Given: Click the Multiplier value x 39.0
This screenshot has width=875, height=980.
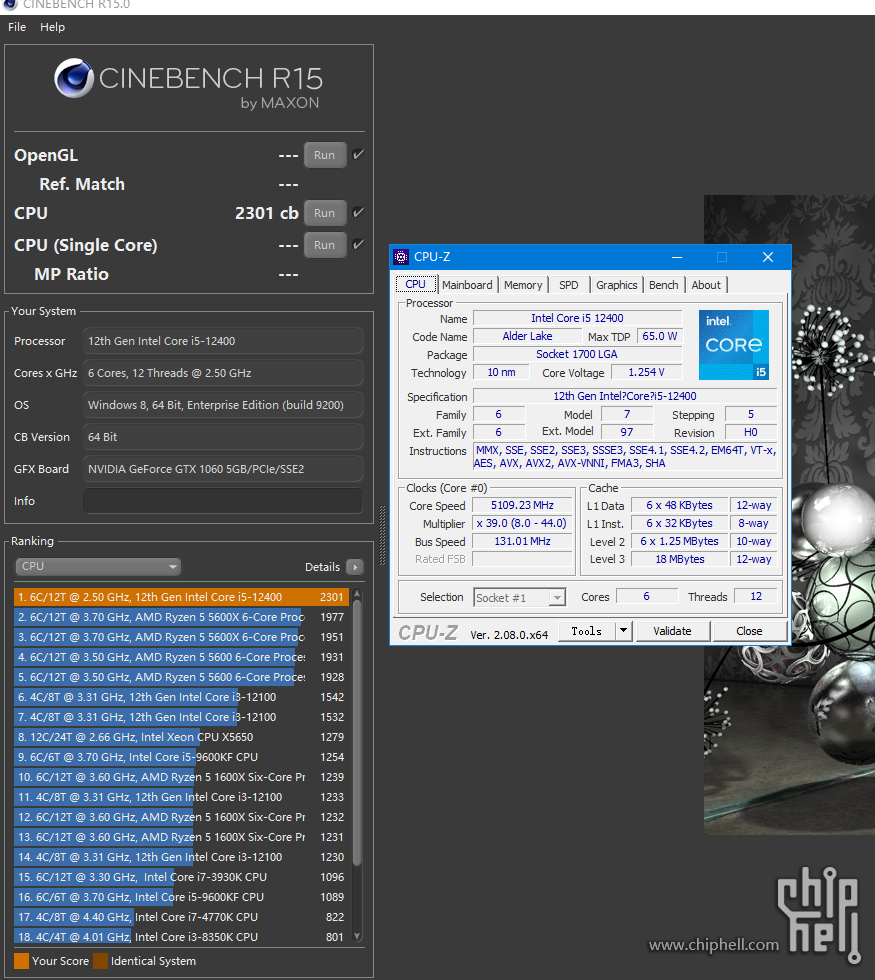Looking at the screenshot, I should tap(522, 523).
